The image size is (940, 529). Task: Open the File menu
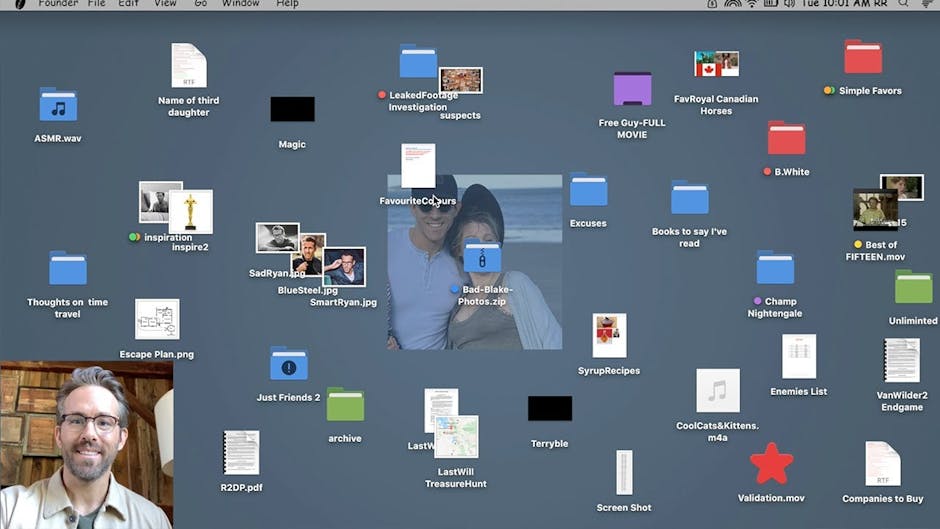96,4
